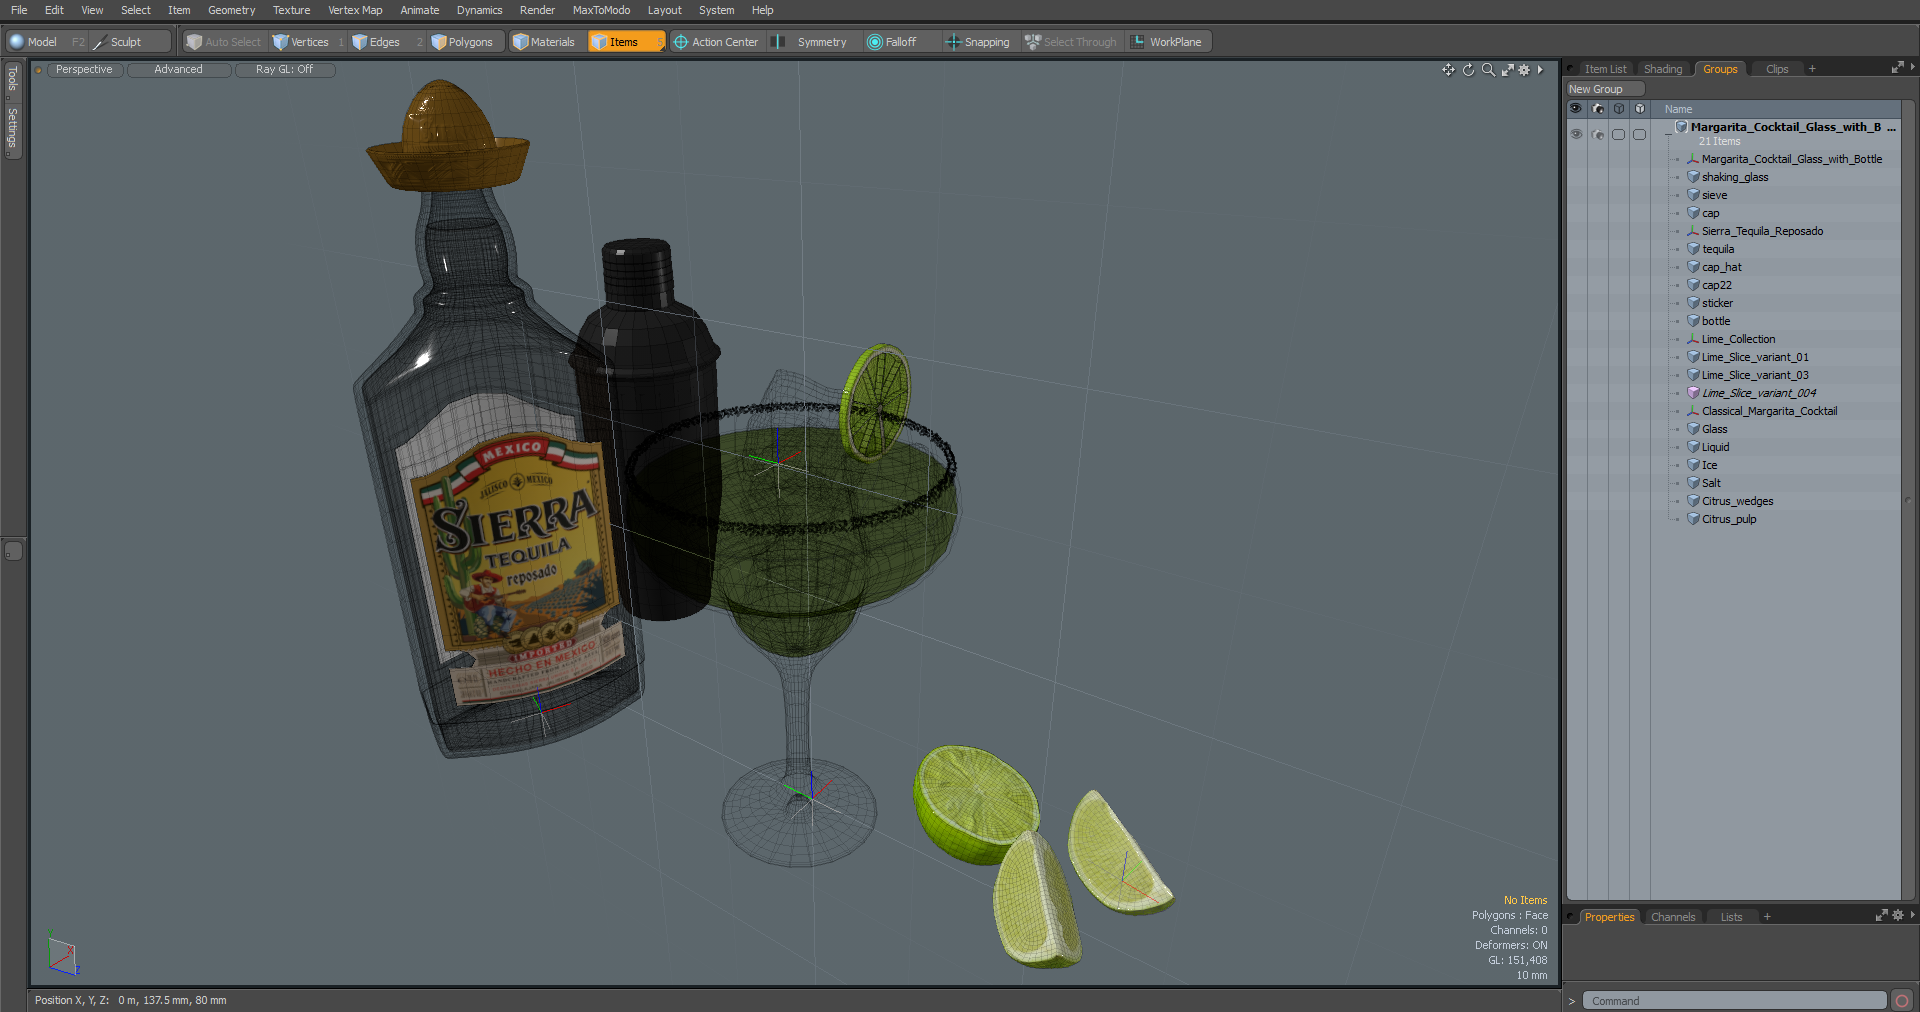Open the Geometry menu
The width and height of the screenshot is (1920, 1012).
[231, 10]
